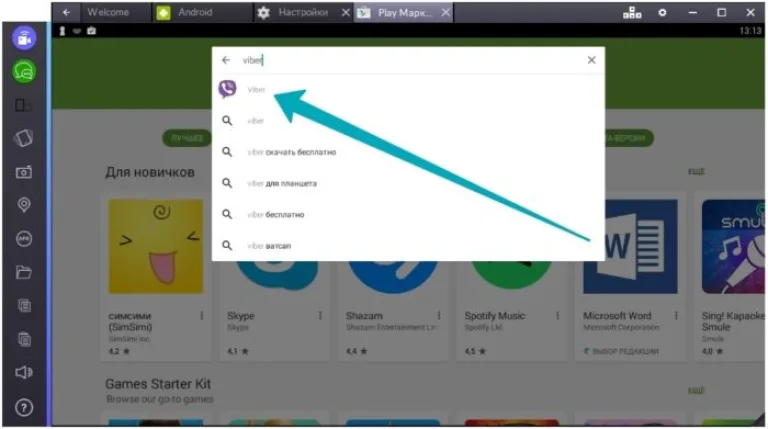Choose suggestion viber ватсап
Viewport: 768px width, 429px height.
[x=408, y=245]
